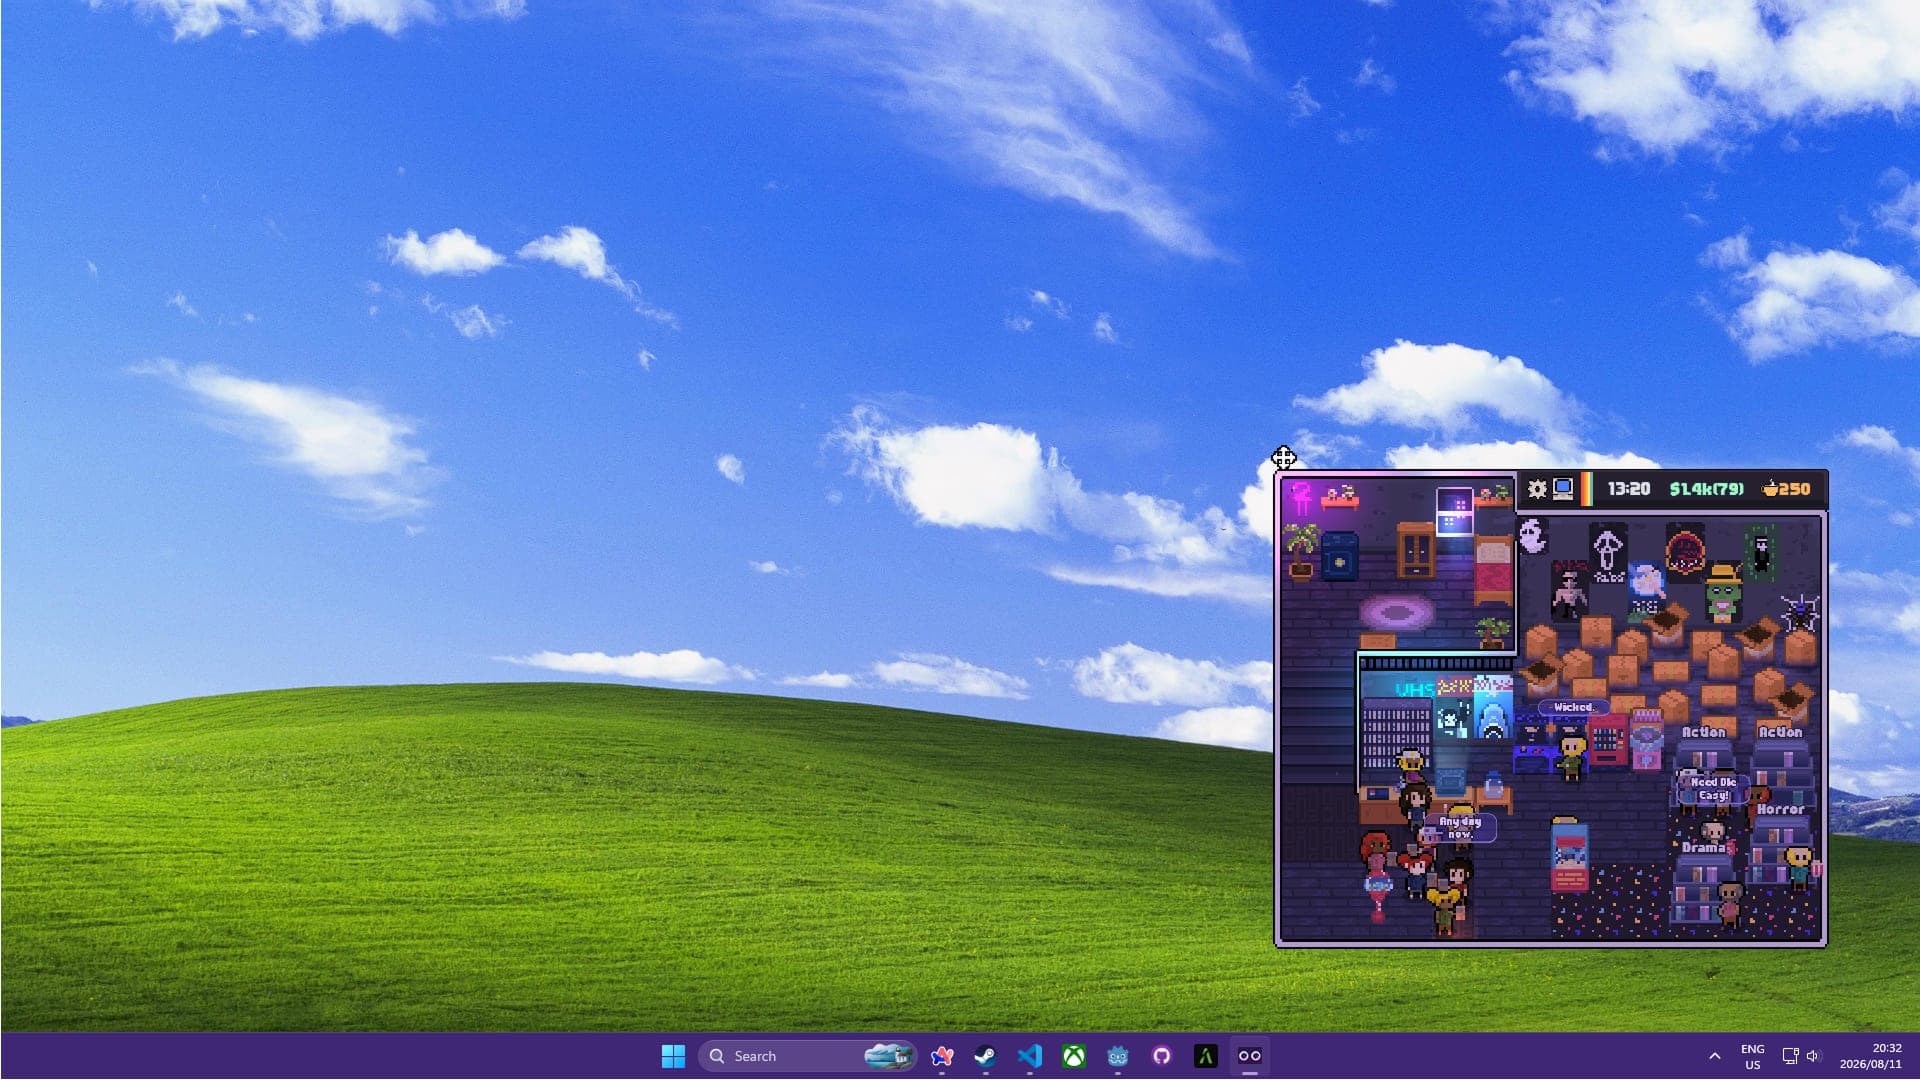
Task: Click the pink claw machine
Action: (x=1646, y=739)
